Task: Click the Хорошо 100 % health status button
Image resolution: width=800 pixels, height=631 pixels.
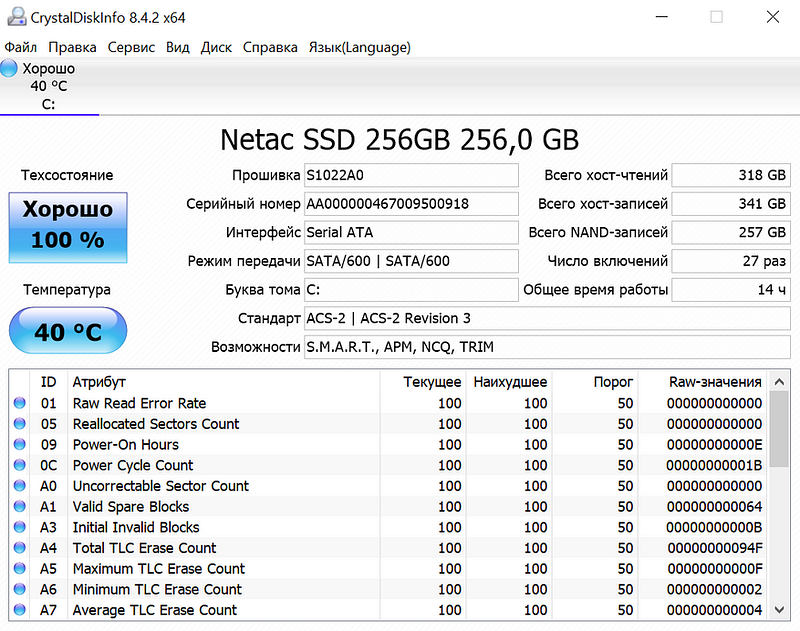Action: point(68,228)
